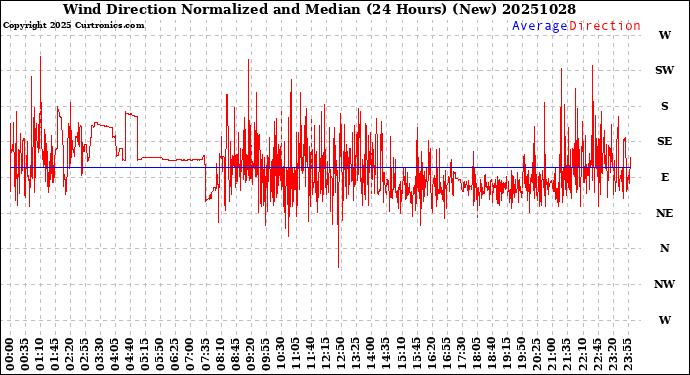
Task: Click the 08:10 time label
Action: 220,353
